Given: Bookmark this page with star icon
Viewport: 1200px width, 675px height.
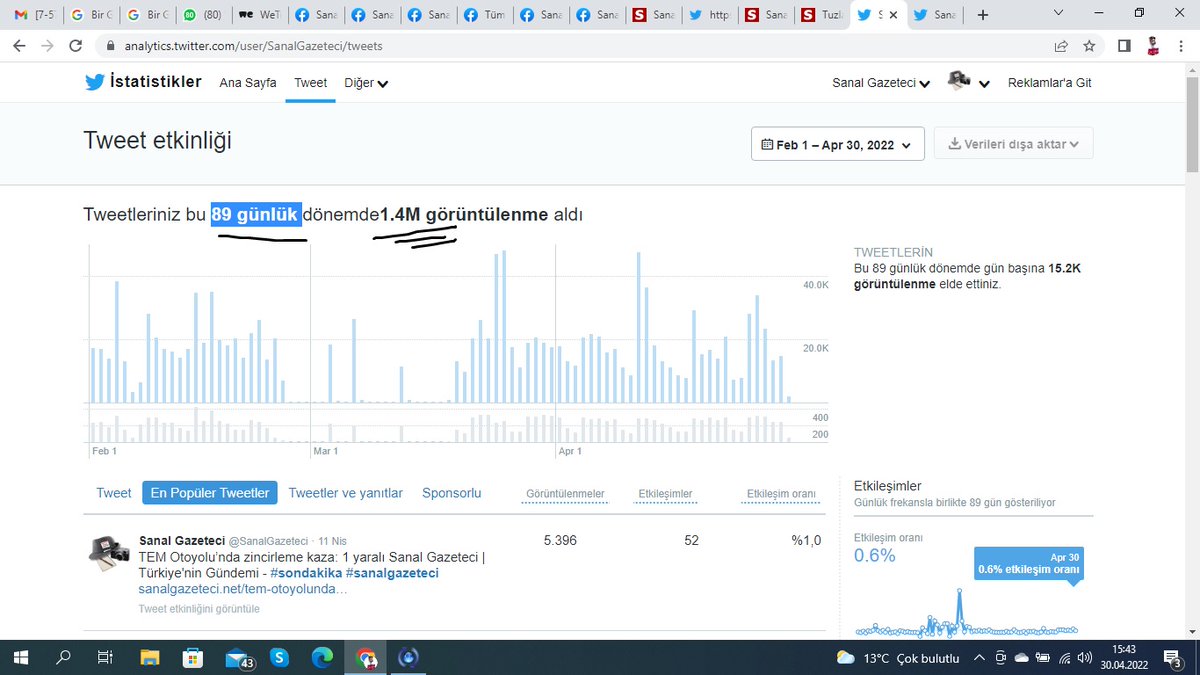Looking at the screenshot, I should tap(1089, 46).
